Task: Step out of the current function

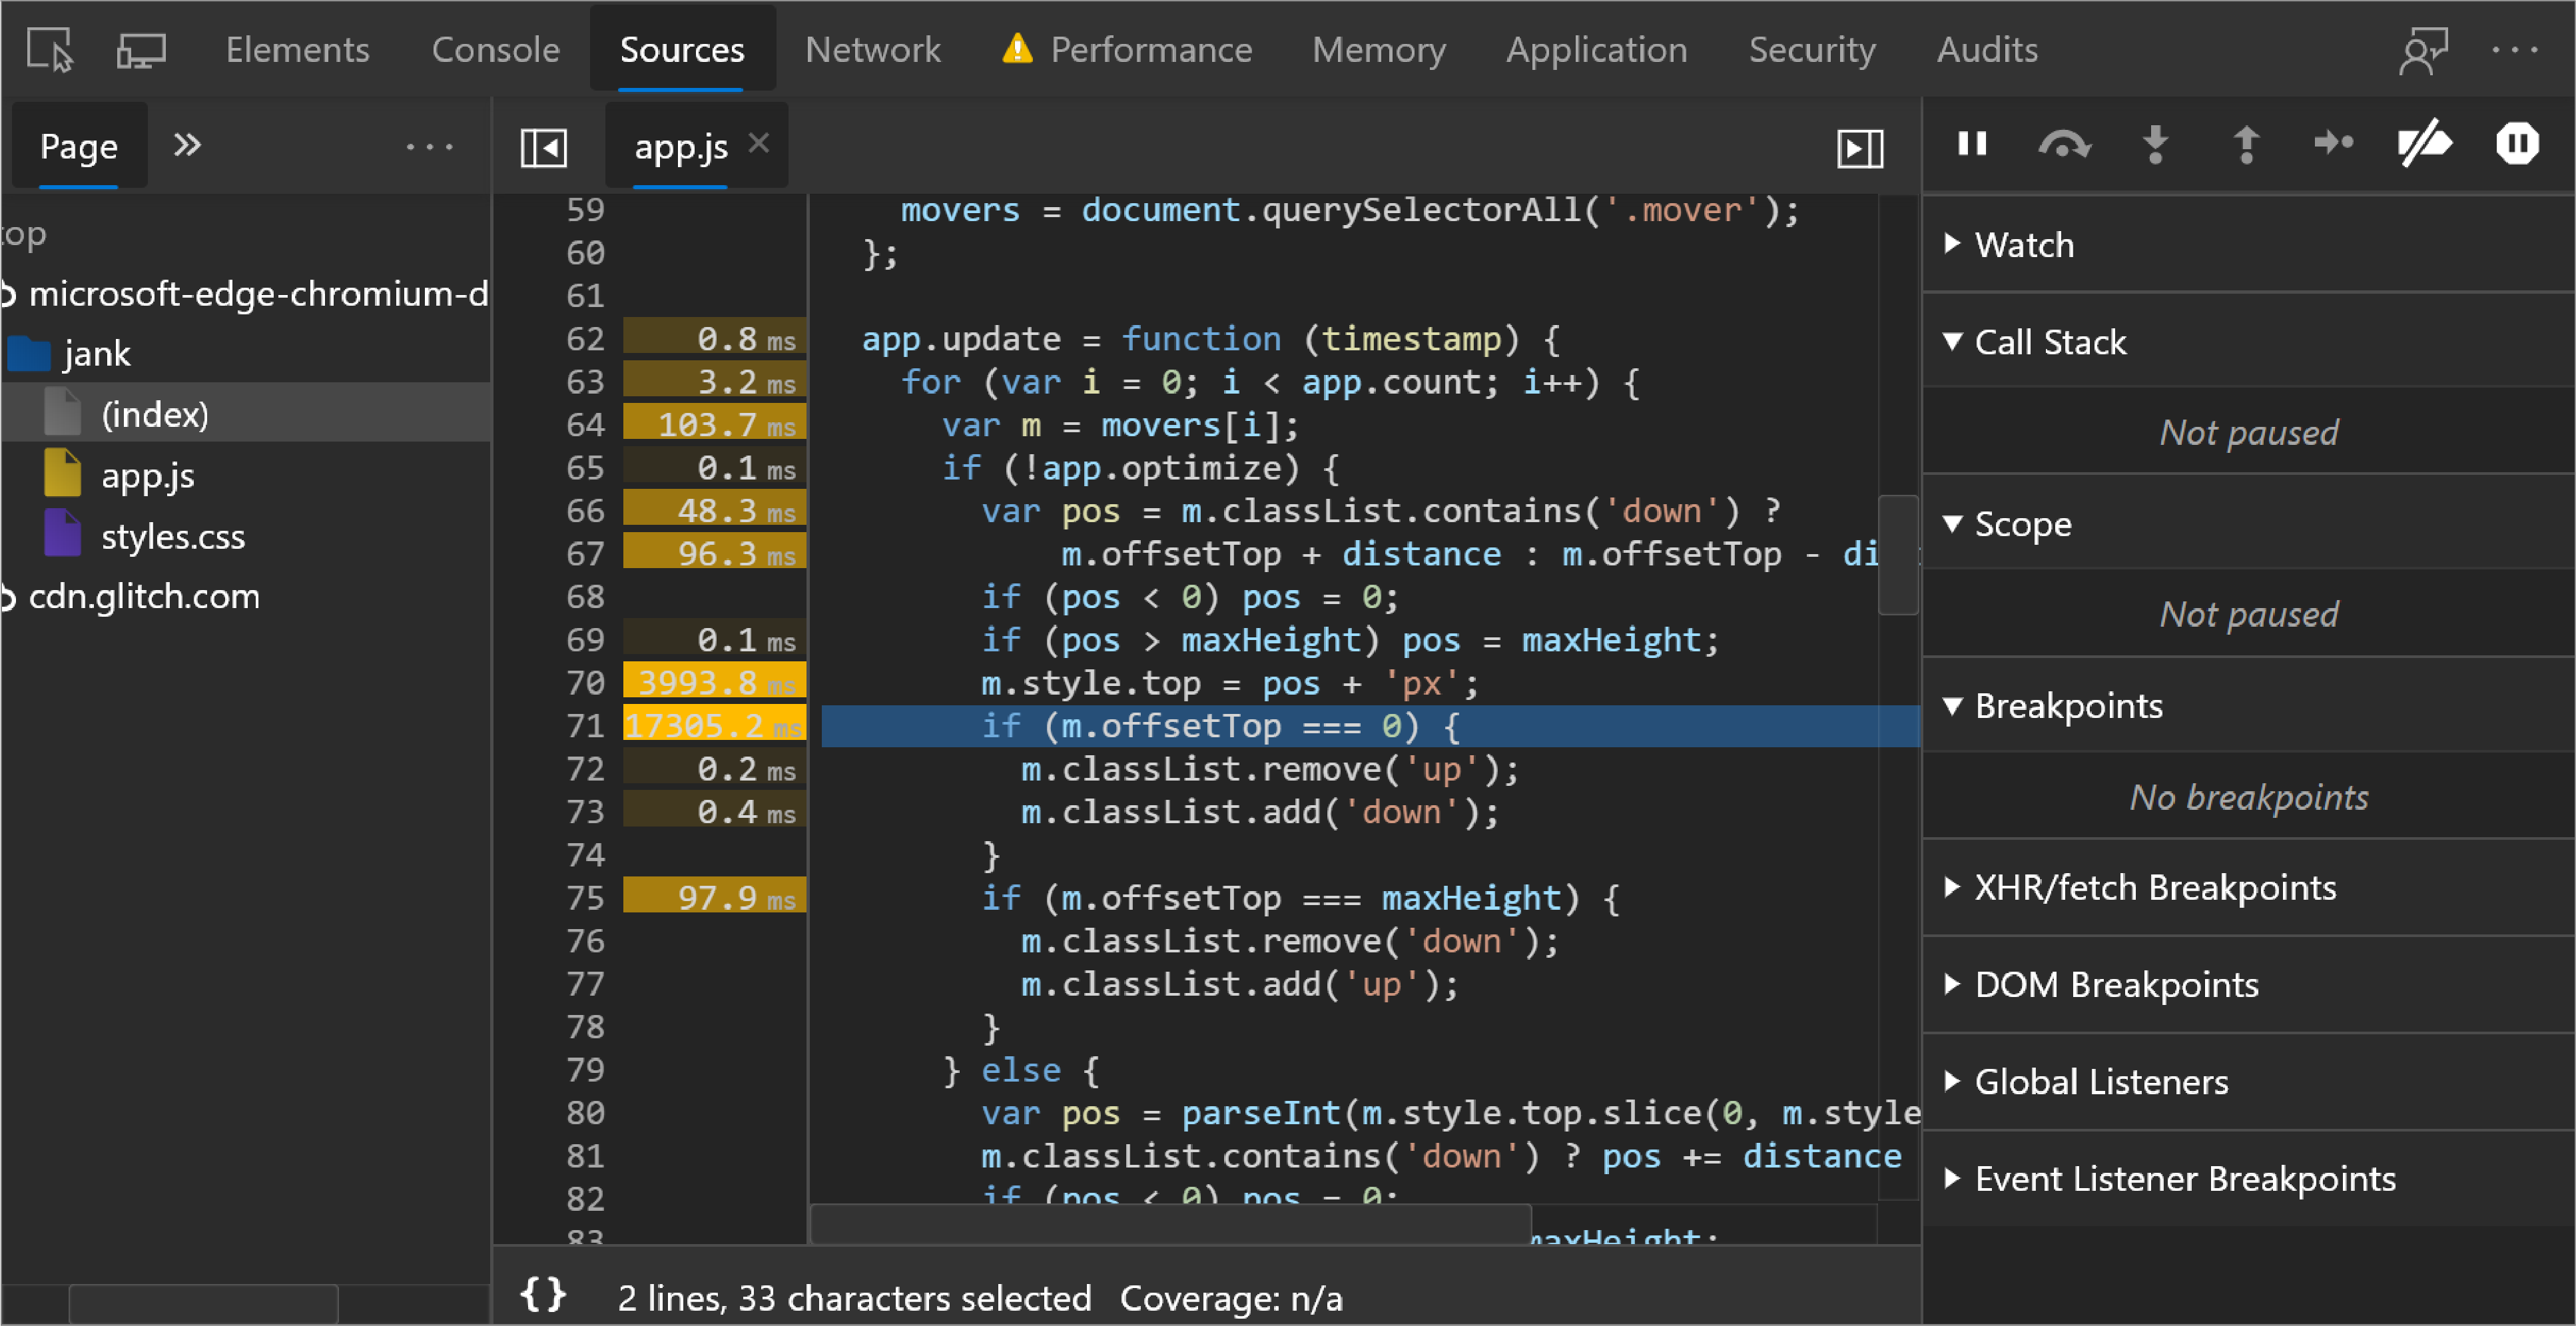Action: [x=2245, y=144]
